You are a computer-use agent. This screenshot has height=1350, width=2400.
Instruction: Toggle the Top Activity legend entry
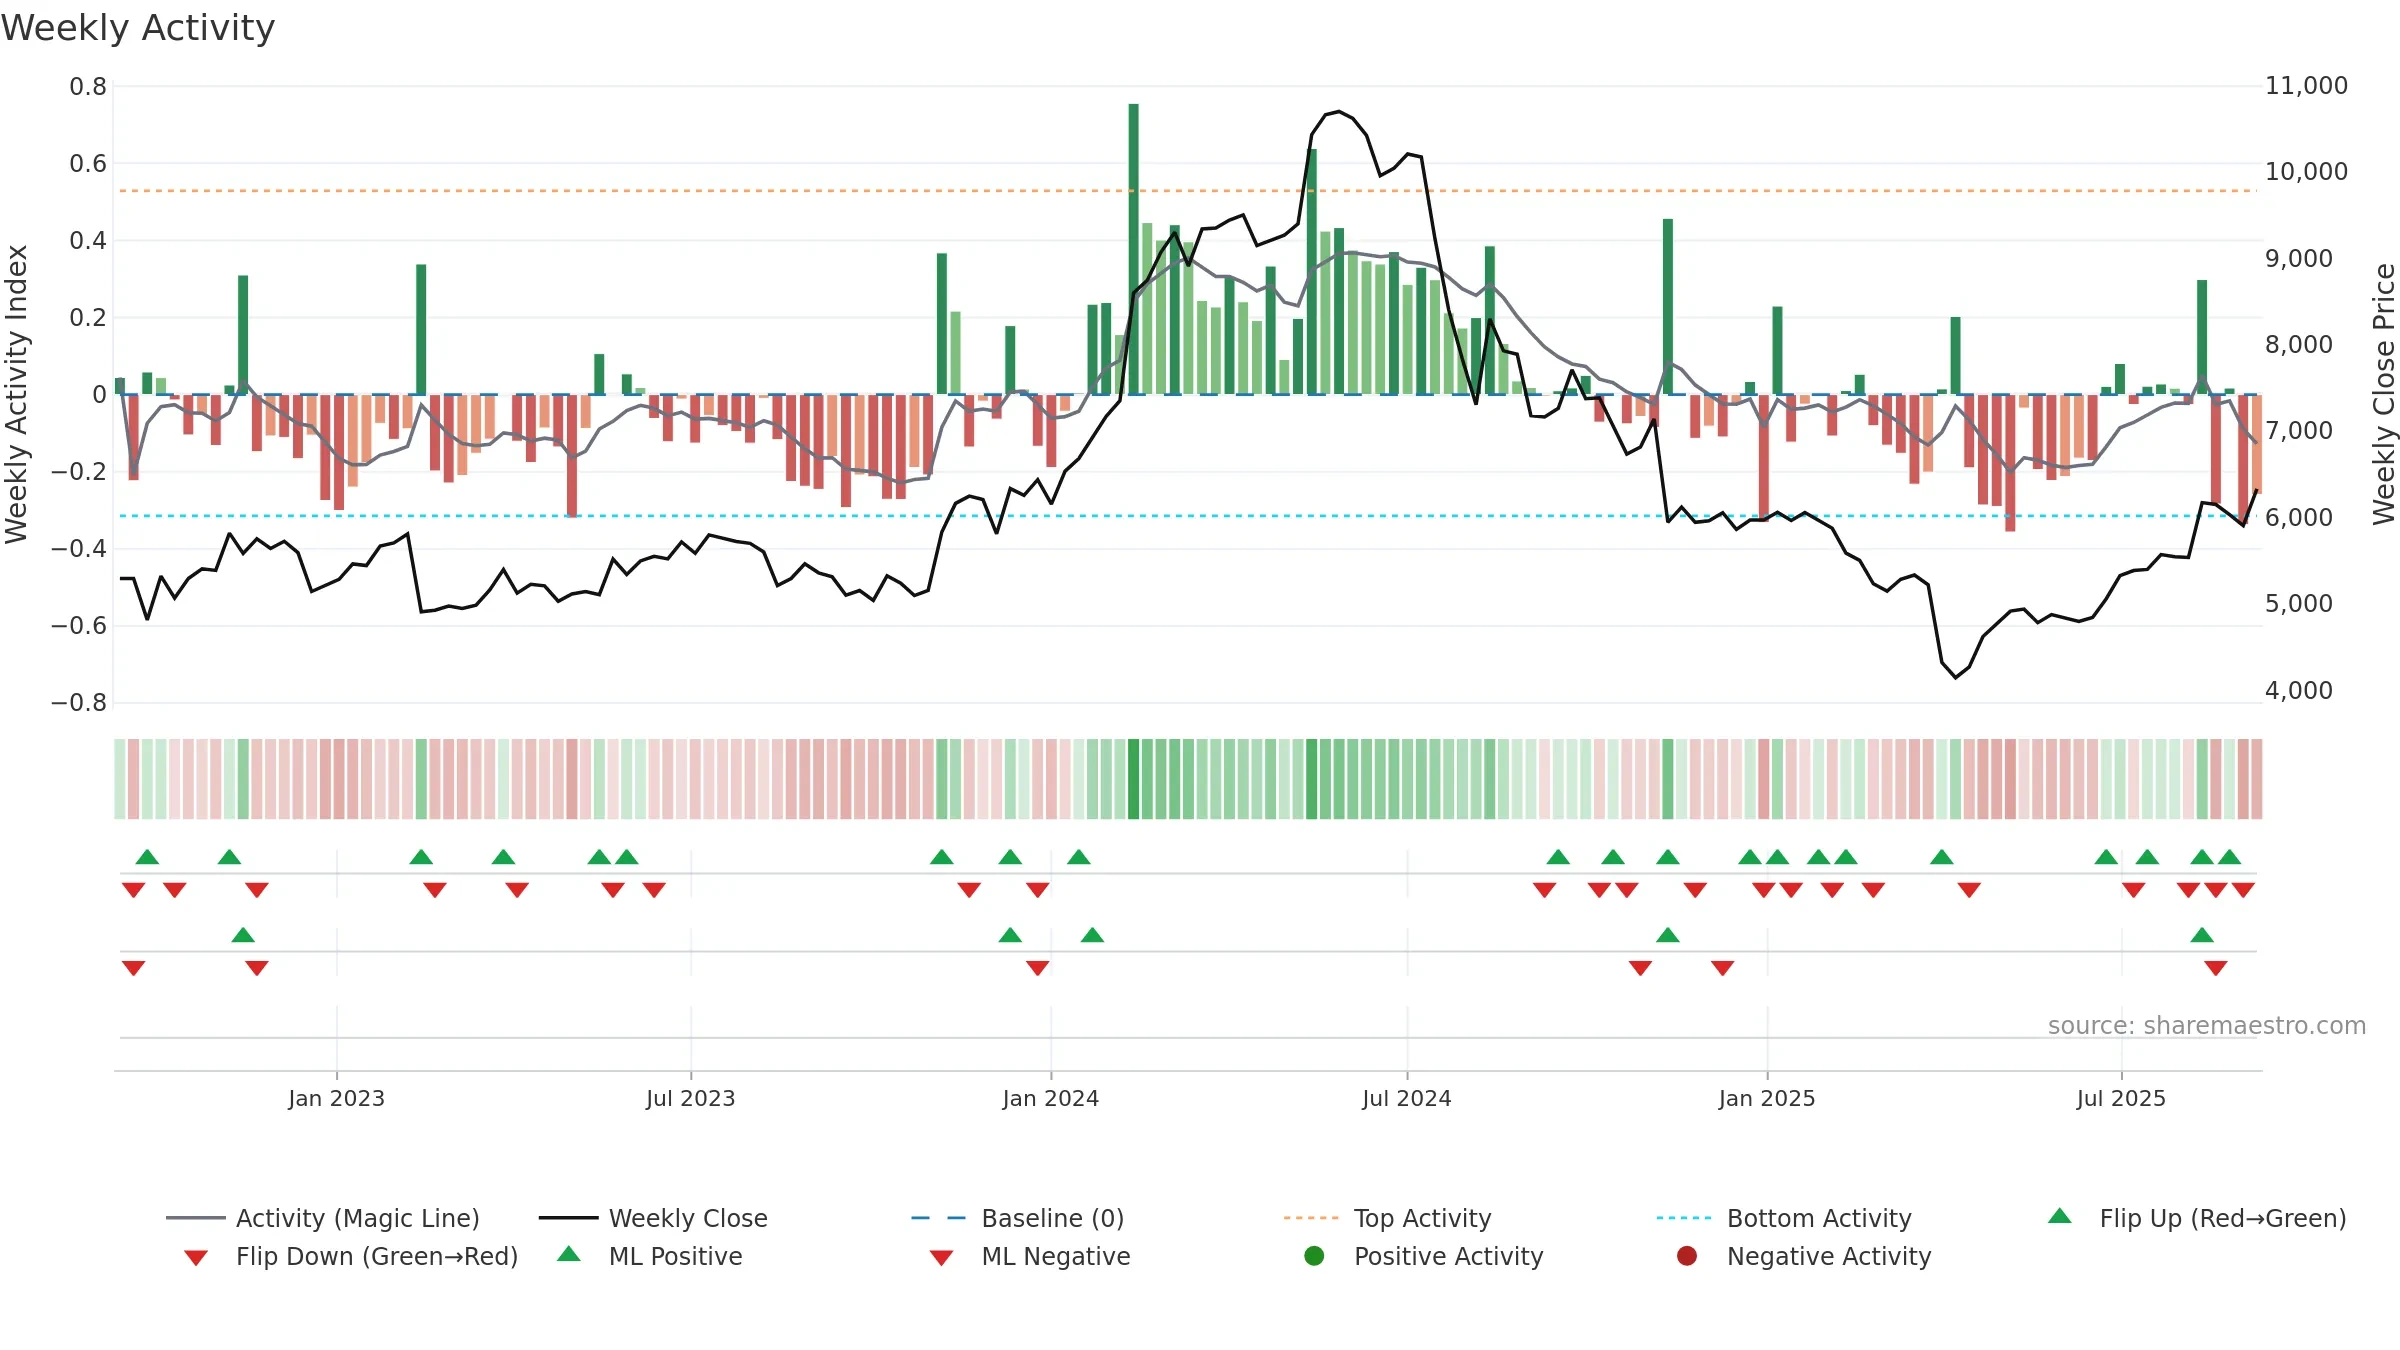tap(1387, 1218)
